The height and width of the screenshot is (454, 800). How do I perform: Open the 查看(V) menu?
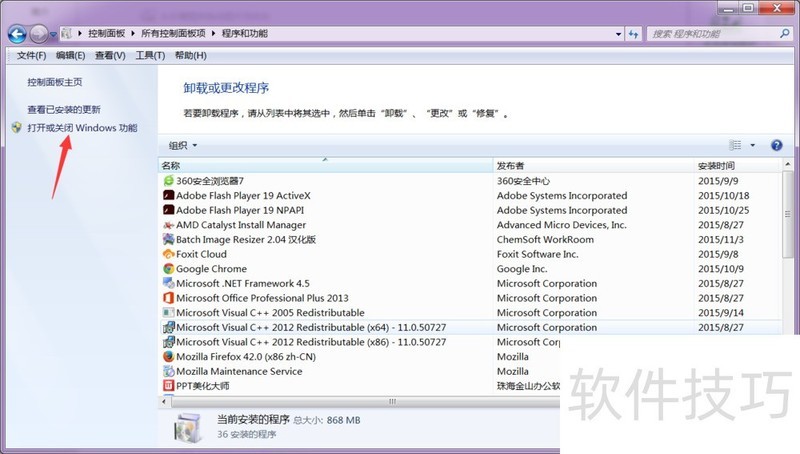110,56
